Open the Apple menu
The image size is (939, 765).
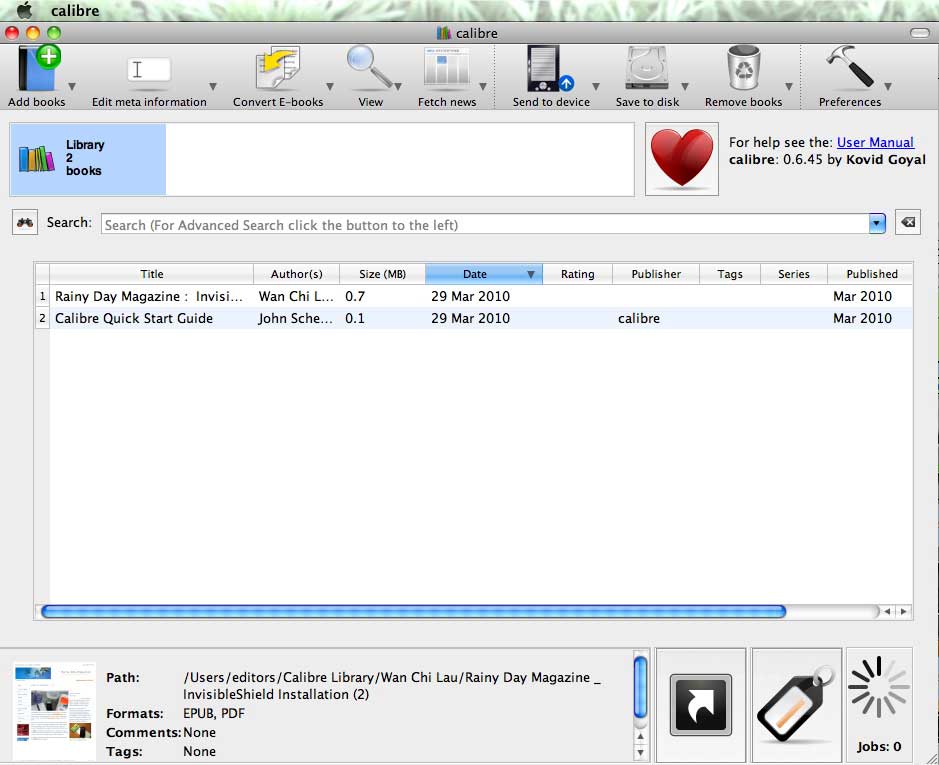click(x=24, y=10)
